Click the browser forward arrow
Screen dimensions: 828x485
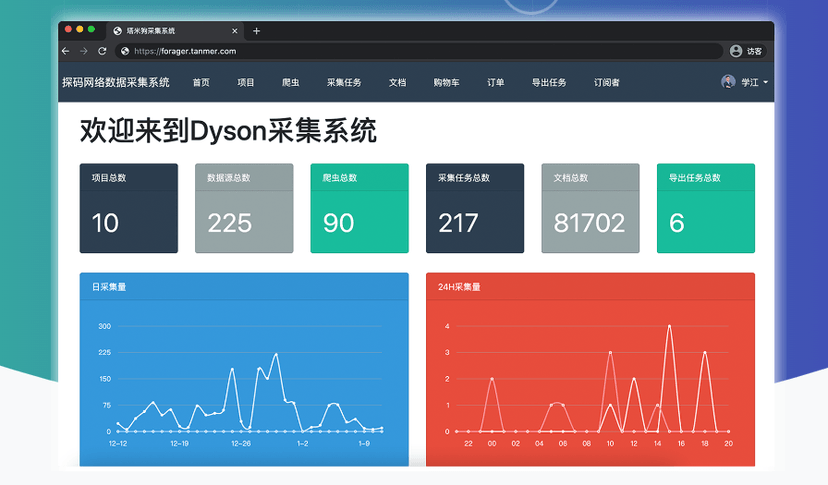[x=83, y=51]
